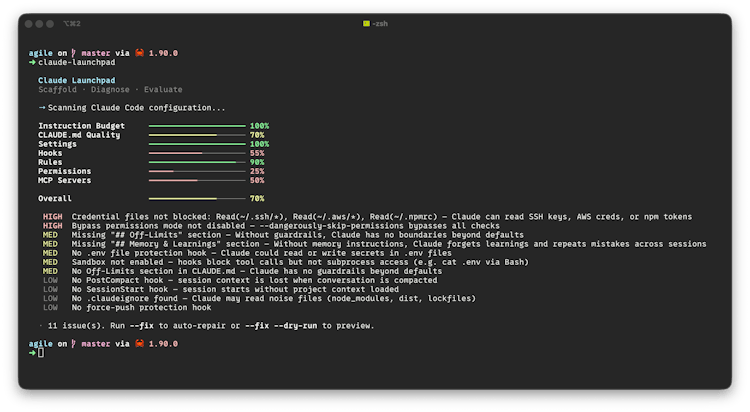750x412 pixels.
Task: Click the Overall 70% progress bar
Action: pyautogui.click(x=197, y=199)
